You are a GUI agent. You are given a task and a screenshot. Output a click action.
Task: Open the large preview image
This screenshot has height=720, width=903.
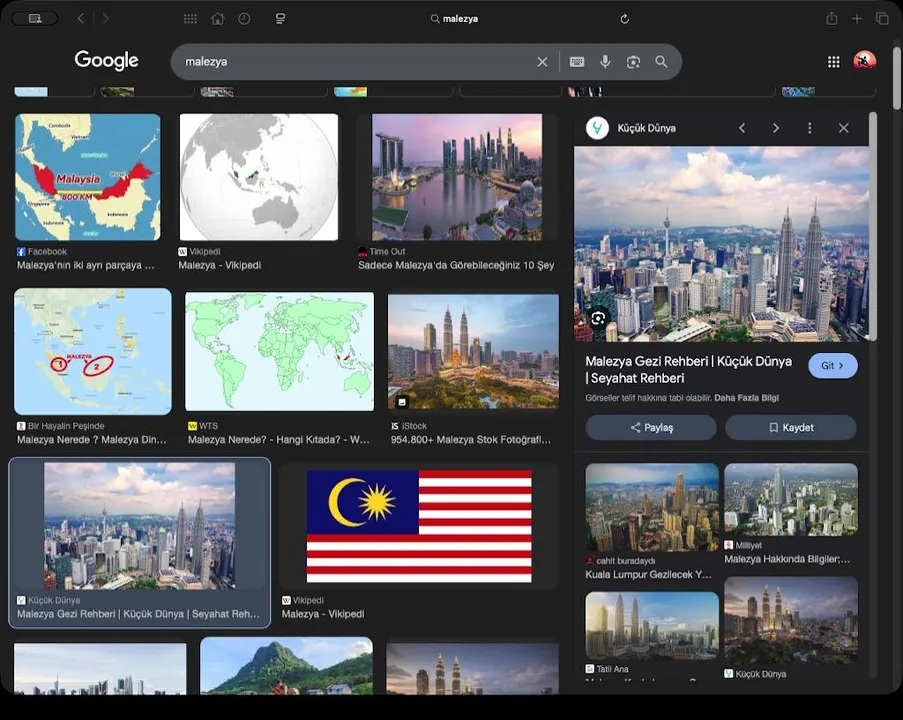pyautogui.click(x=722, y=244)
